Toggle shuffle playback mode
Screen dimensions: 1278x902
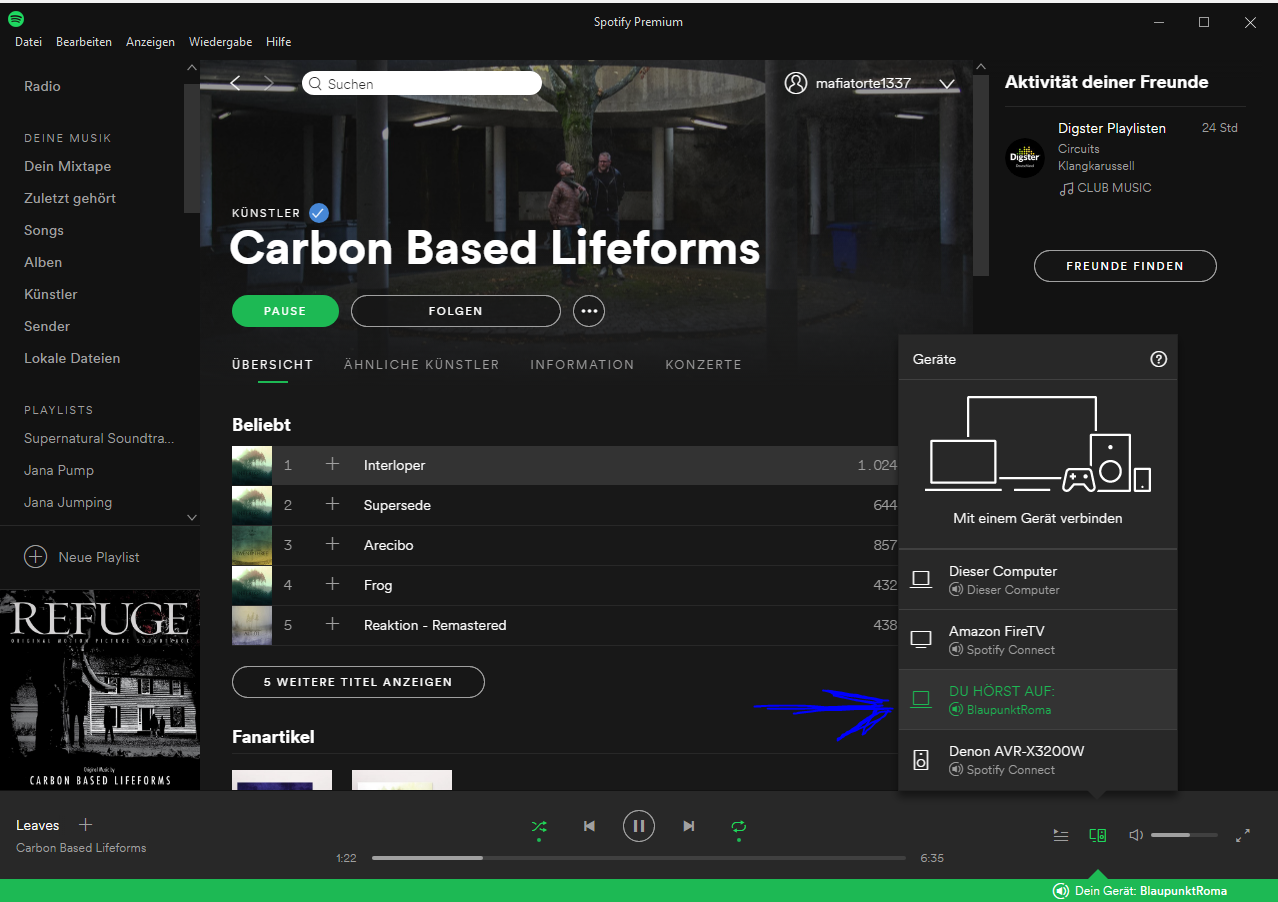tap(539, 826)
